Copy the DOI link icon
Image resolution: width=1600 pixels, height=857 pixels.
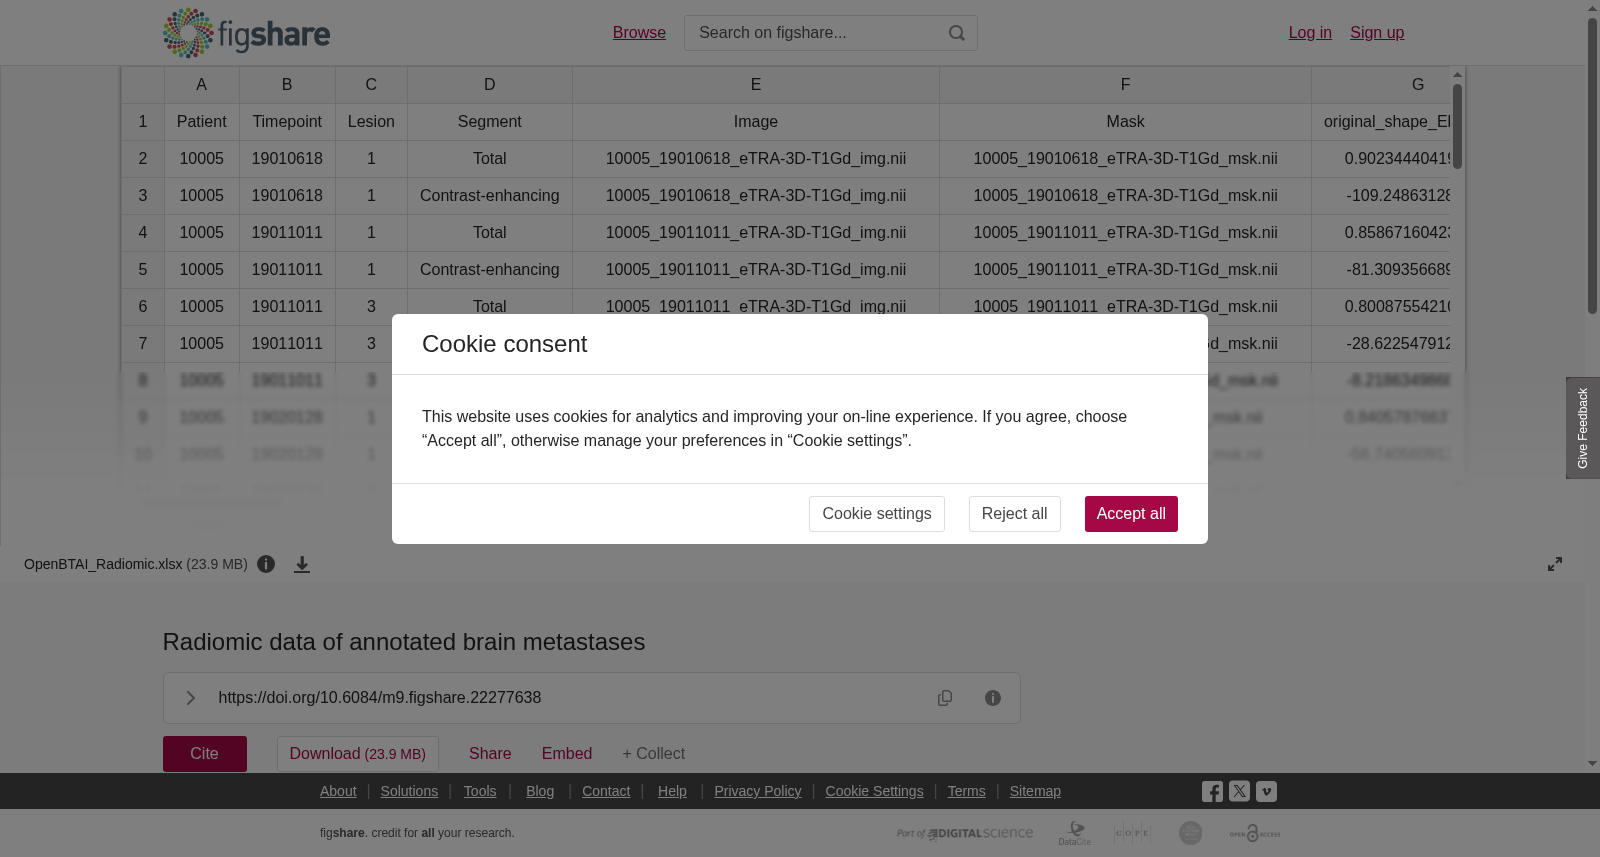tap(945, 698)
